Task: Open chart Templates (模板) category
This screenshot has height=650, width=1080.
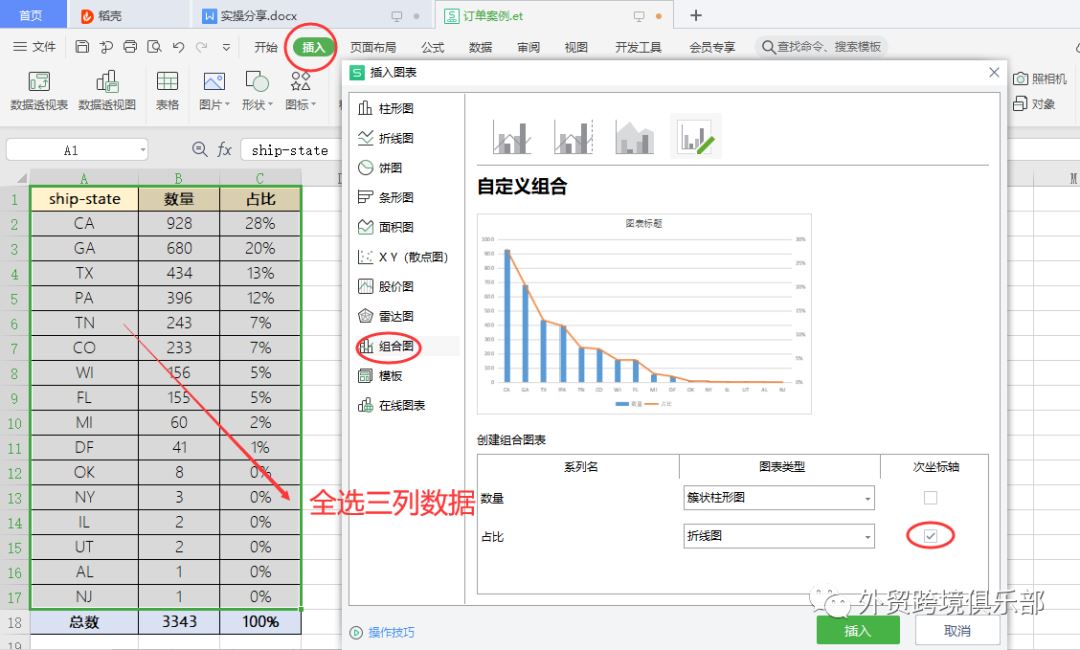Action: click(x=380, y=375)
